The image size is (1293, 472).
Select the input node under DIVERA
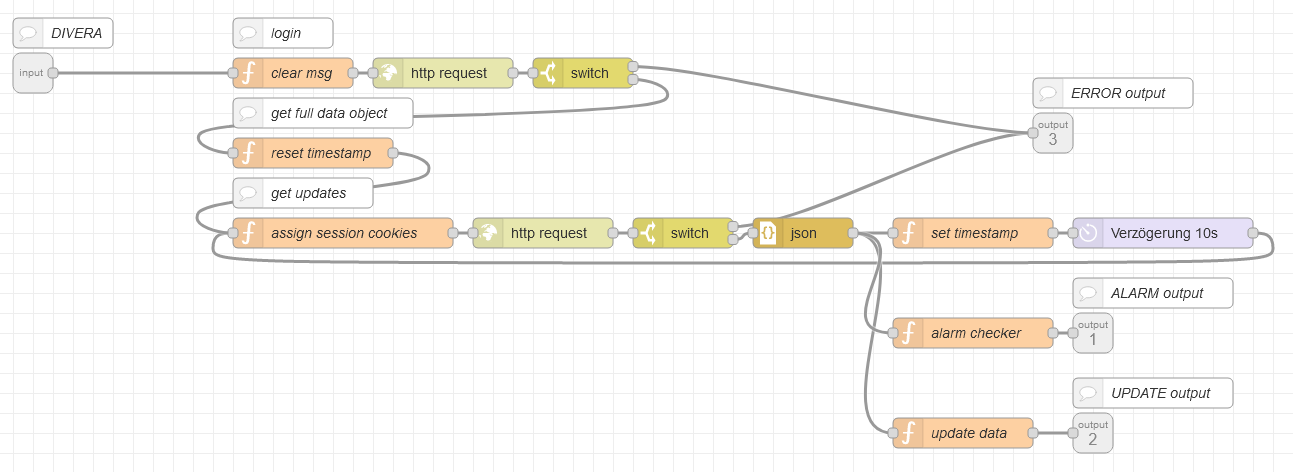32,73
